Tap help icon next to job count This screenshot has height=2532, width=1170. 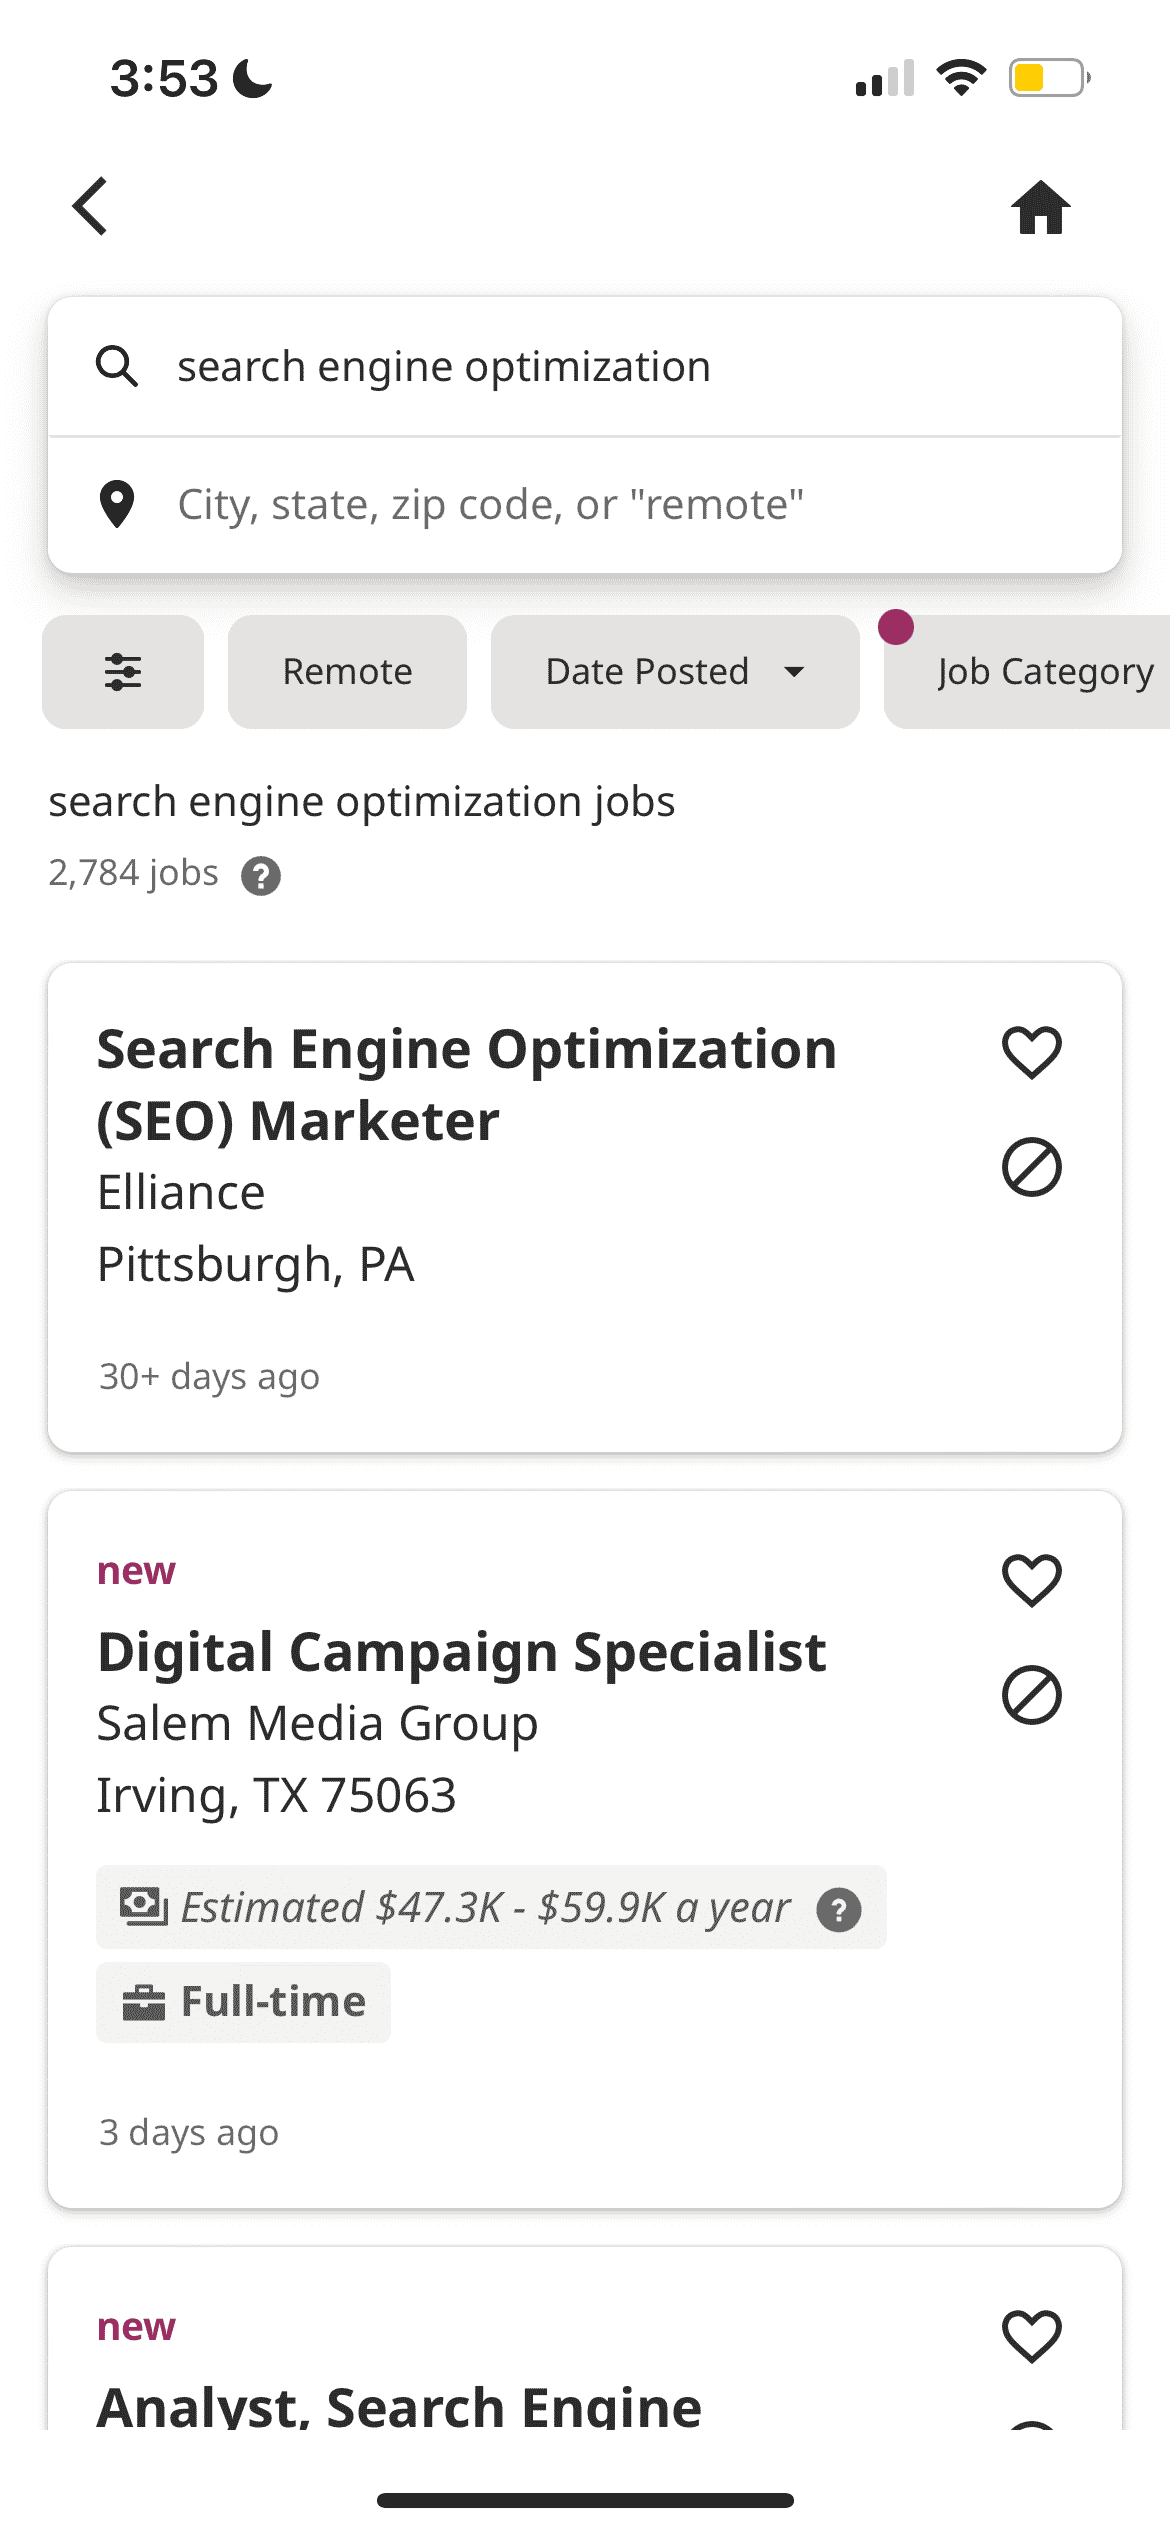click(x=261, y=876)
